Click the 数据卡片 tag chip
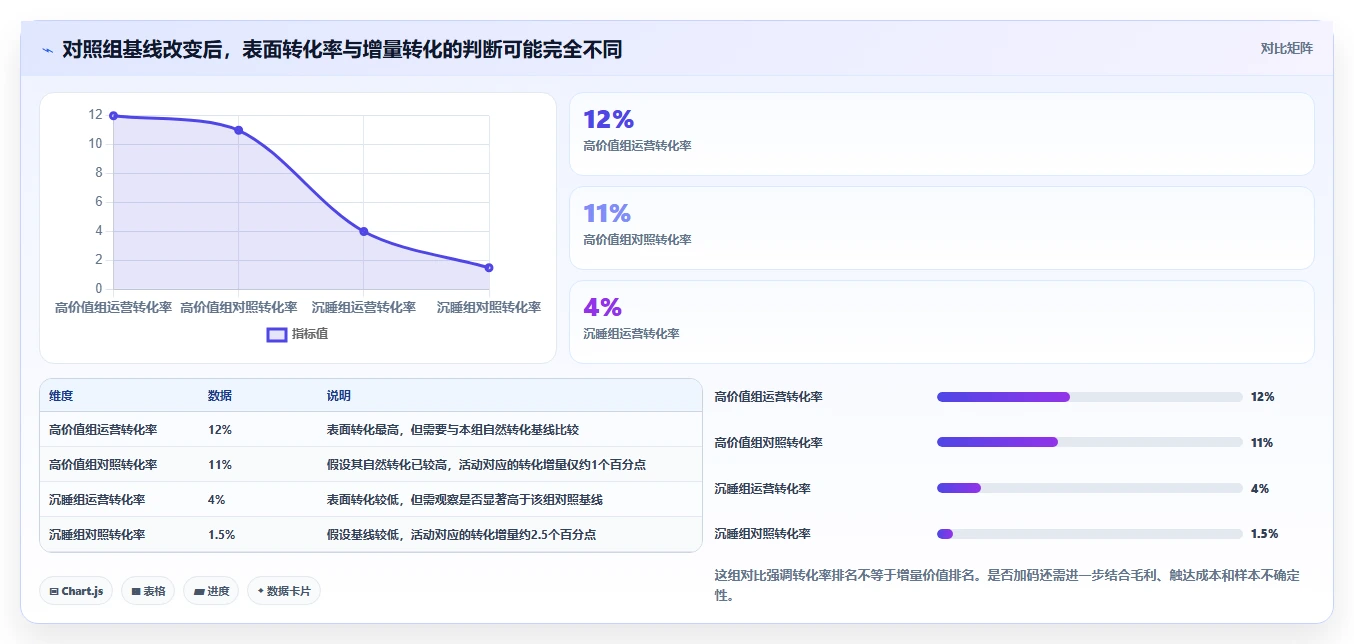This screenshot has height=644, width=1354. point(284,591)
